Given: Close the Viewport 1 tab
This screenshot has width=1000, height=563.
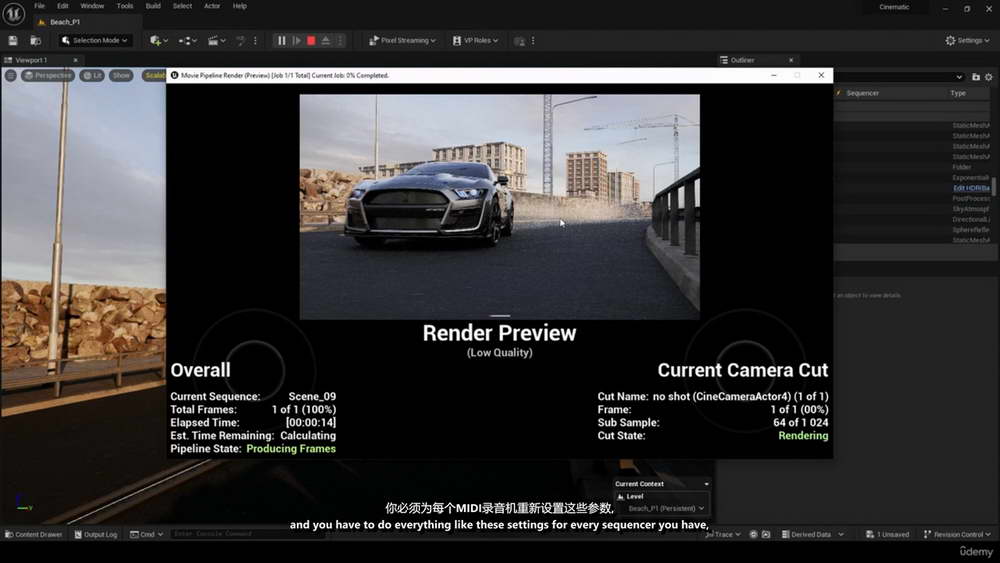Looking at the screenshot, I should (x=75, y=60).
